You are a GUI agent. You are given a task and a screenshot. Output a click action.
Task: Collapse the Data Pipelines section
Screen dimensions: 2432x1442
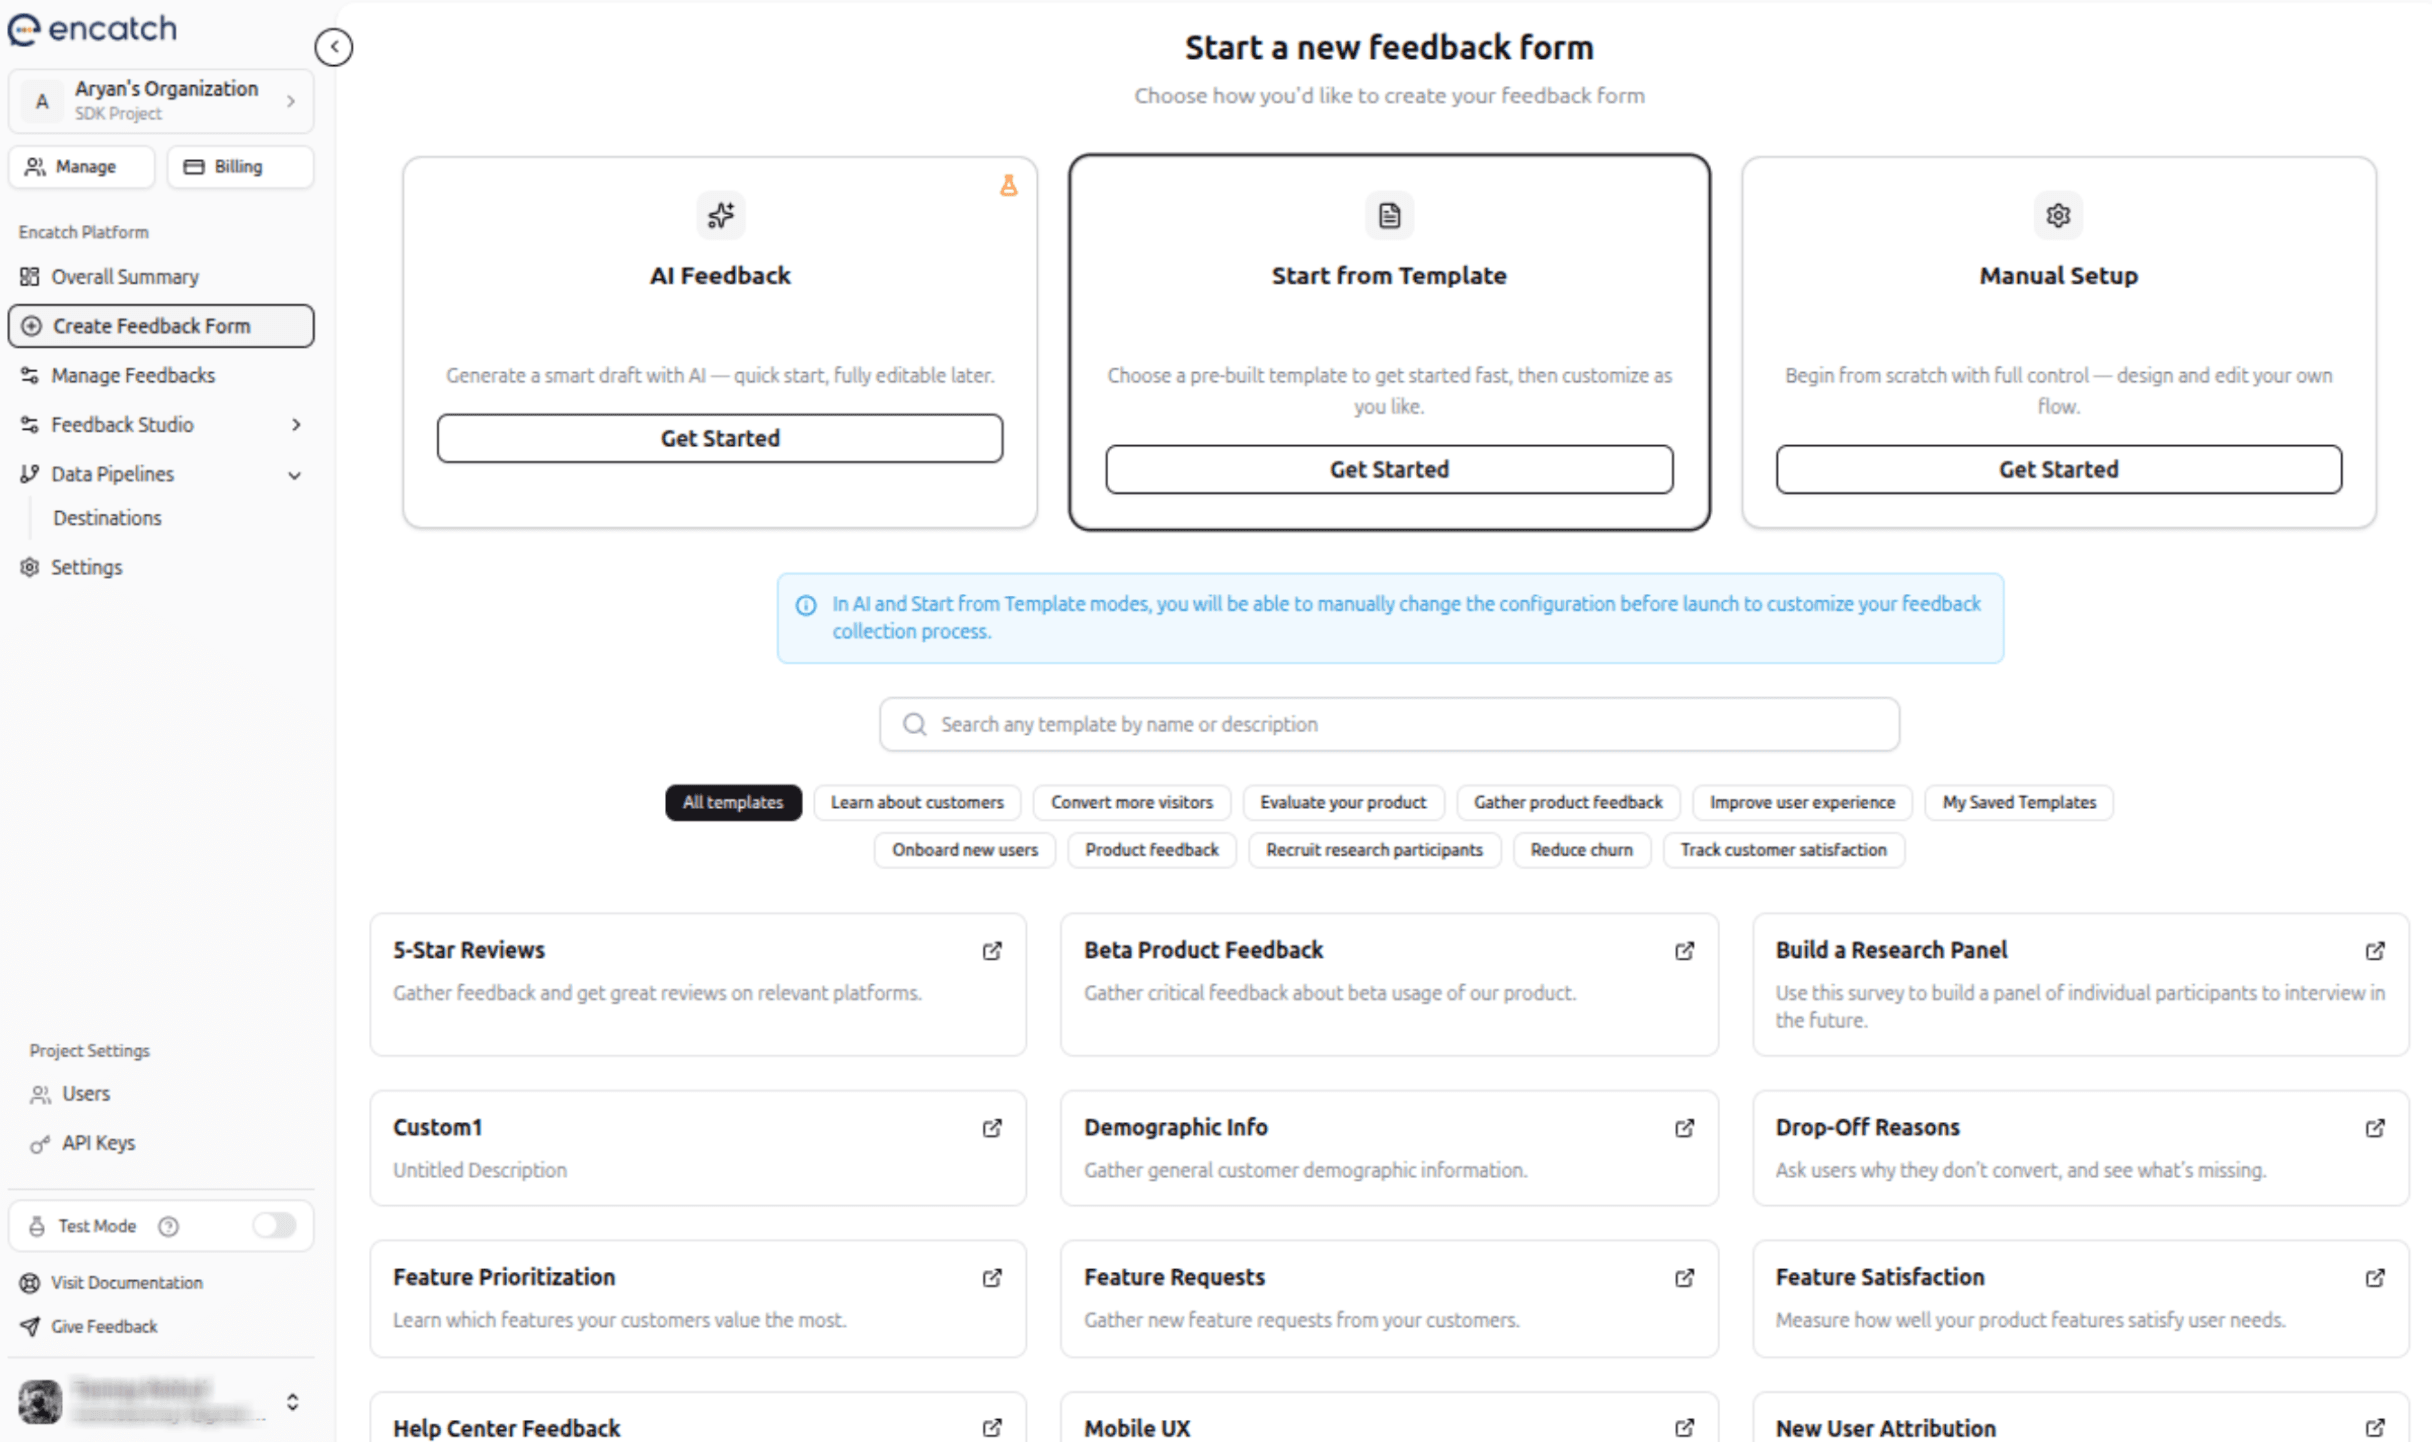295,475
